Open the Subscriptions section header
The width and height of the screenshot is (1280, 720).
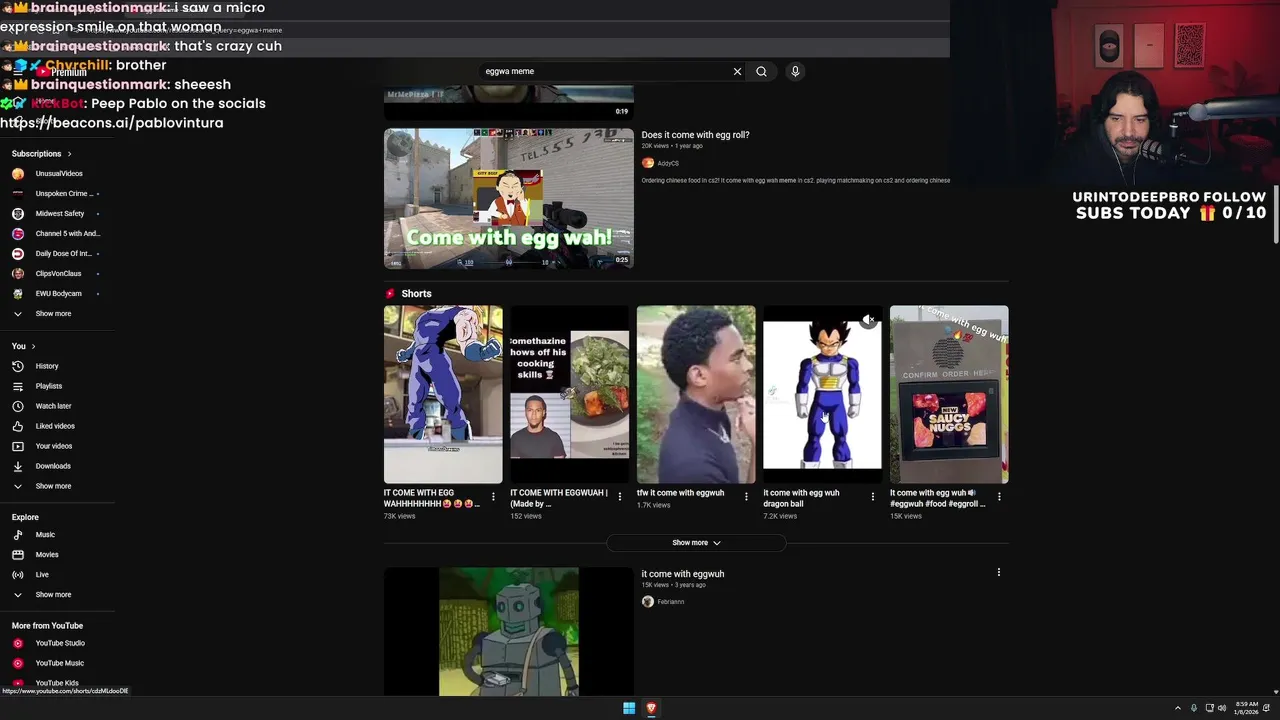pyautogui.click(x=42, y=154)
